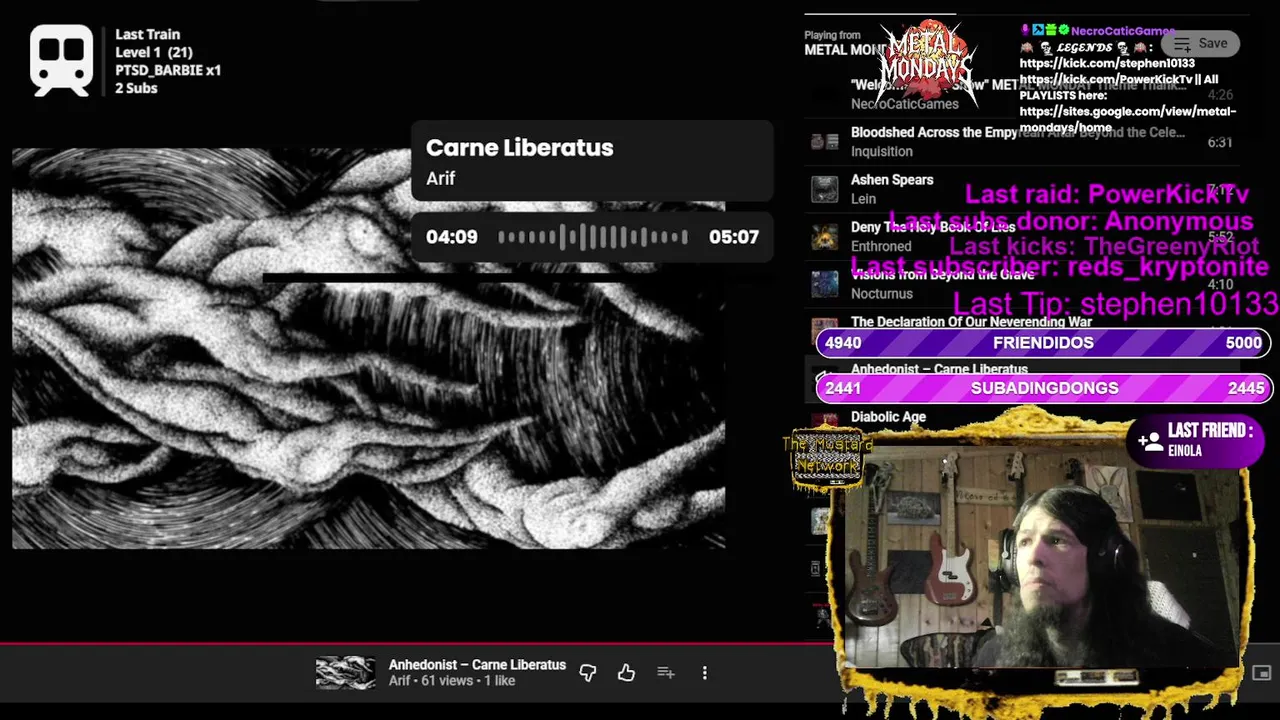Click the 'Enthroned' artist name in the queue
The height and width of the screenshot is (720, 1280).
point(881,246)
